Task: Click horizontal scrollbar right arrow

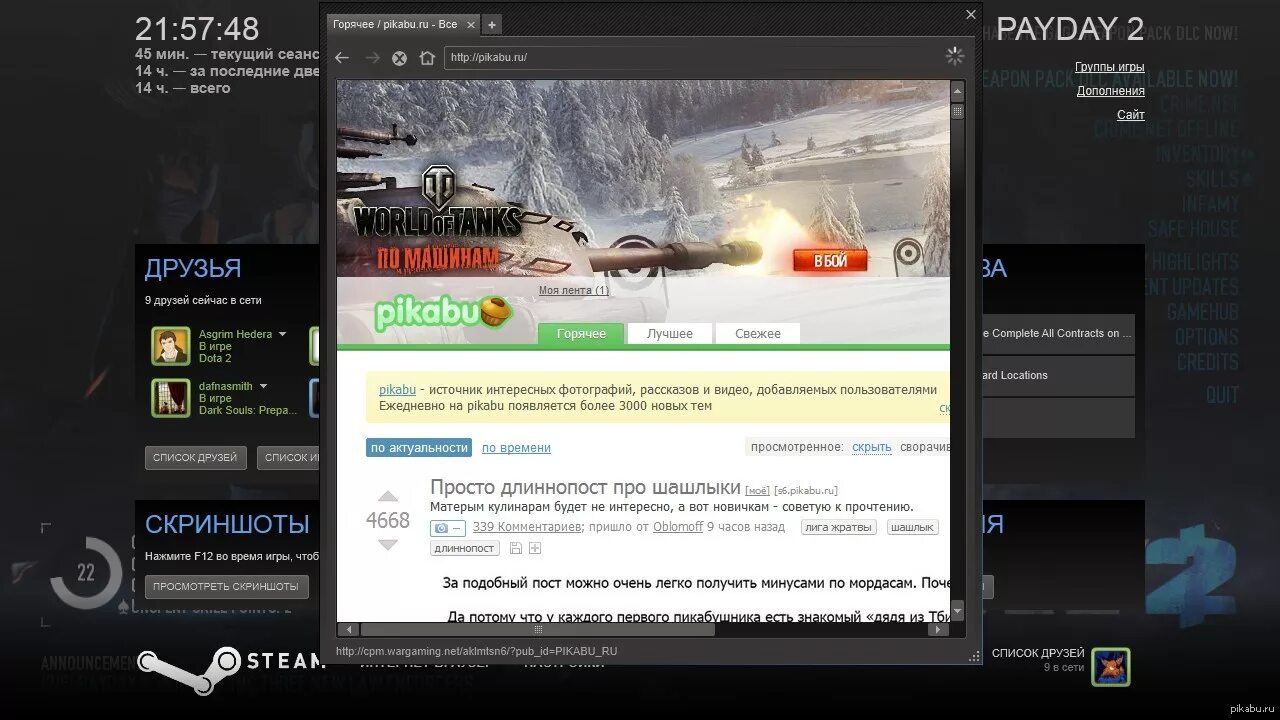Action: [938, 630]
